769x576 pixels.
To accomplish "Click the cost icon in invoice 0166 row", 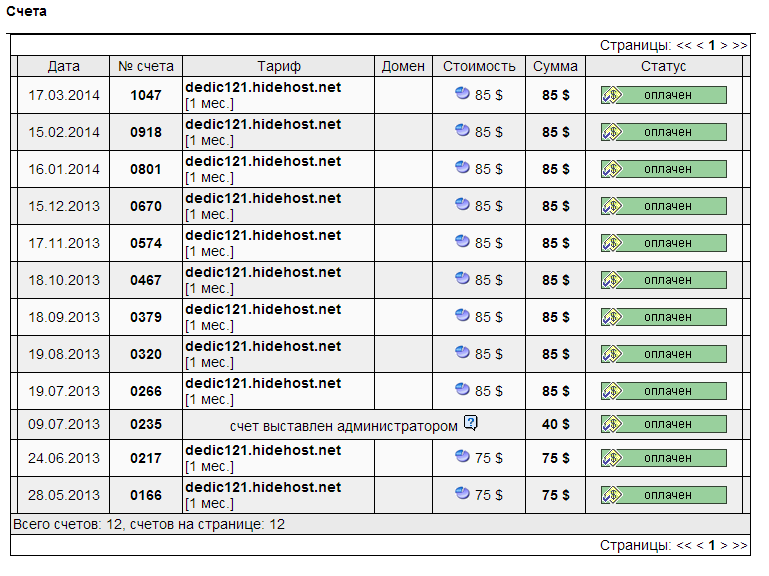I will coord(462,493).
